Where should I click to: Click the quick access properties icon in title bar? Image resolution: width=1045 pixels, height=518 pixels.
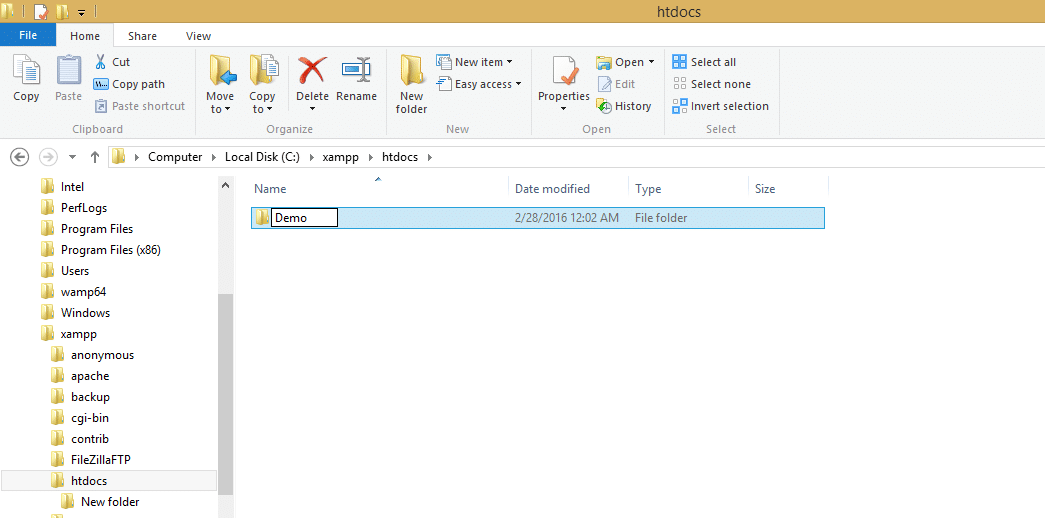pyautogui.click(x=41, y=11)
